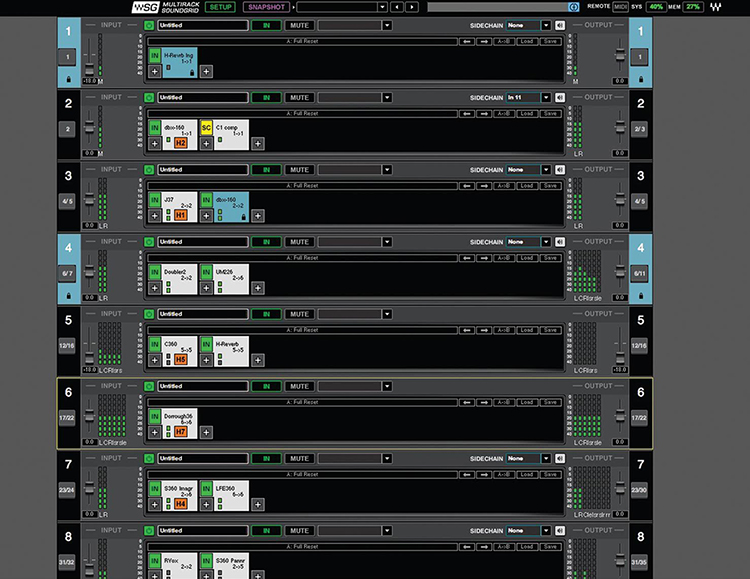Viewport: 750px width, 579px height.
Task: Click rack 4 output lock icon
Action: [x=641, y=296]
